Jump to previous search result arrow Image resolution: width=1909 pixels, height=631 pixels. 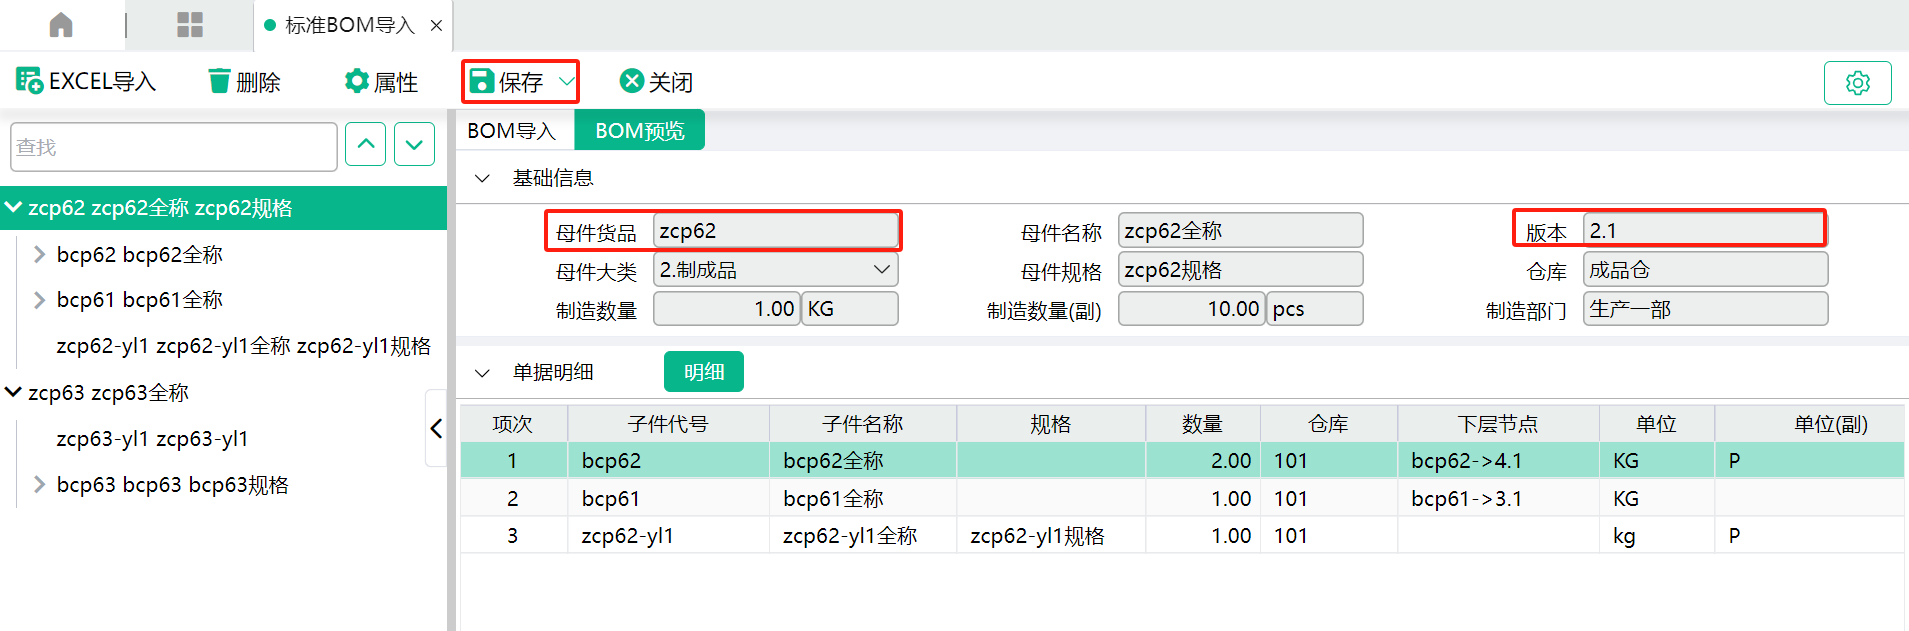coord(366,145)
